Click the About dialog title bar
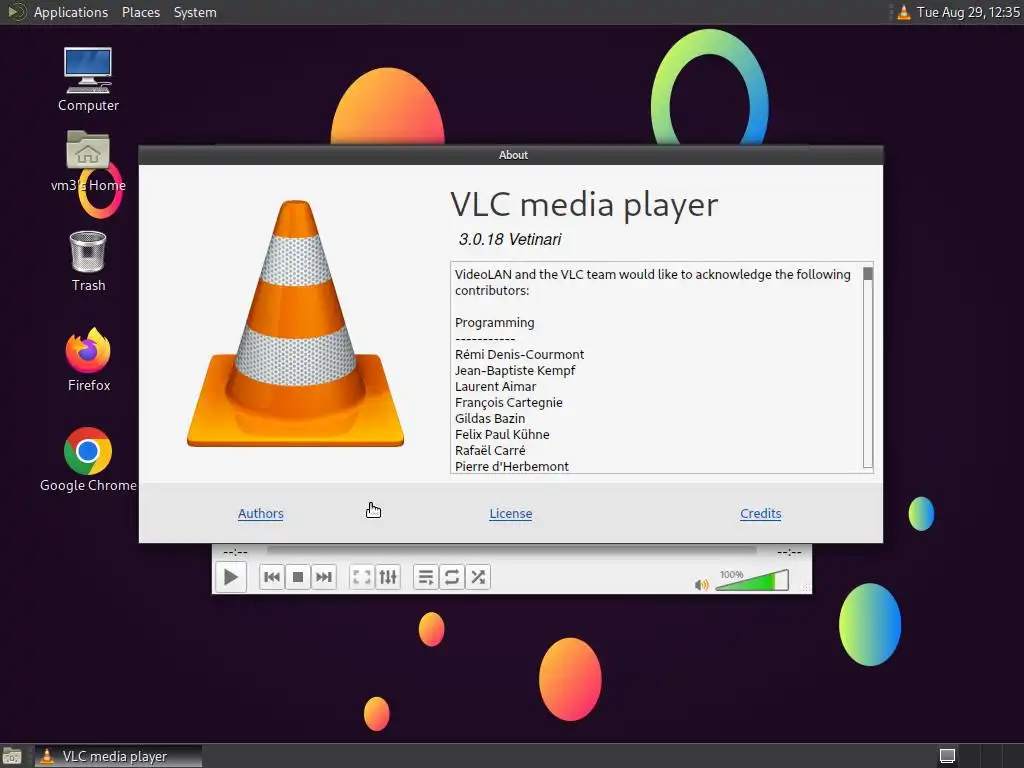The height and width of the screenshot is (768, 1024). [511, 155]
